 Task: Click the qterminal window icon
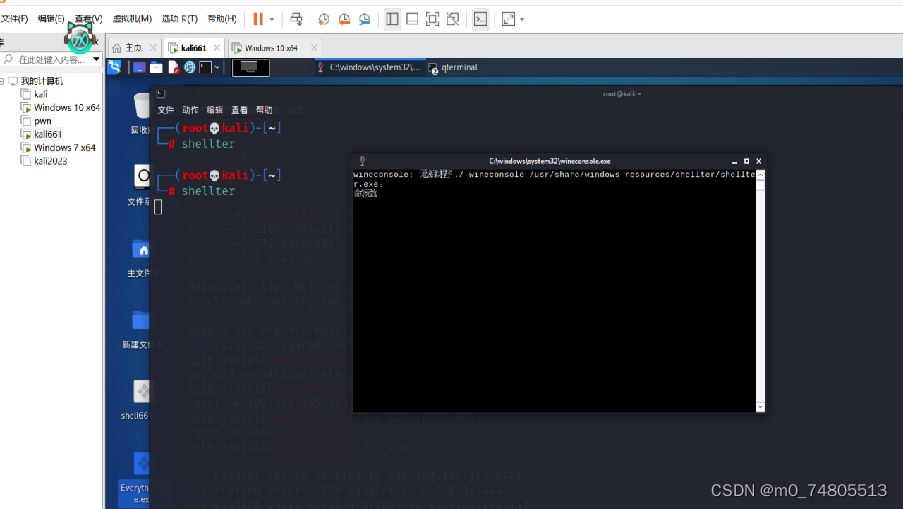[x=161, y=94]
